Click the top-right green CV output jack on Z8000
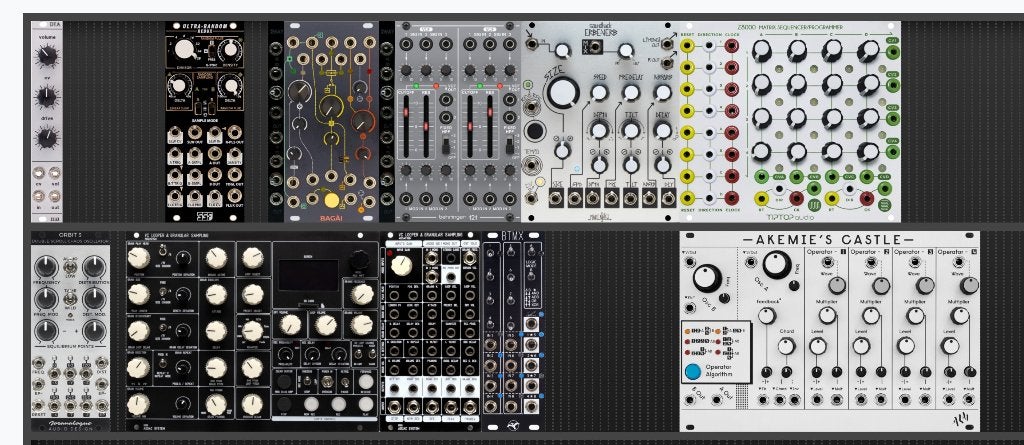The image size is (1024, 445). click(x=892, y=50)
